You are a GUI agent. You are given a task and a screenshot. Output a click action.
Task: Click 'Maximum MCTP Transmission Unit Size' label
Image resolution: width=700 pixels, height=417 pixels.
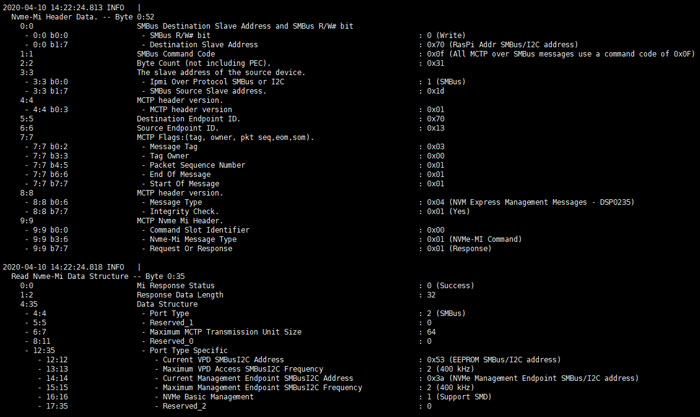tap(225, 332)
